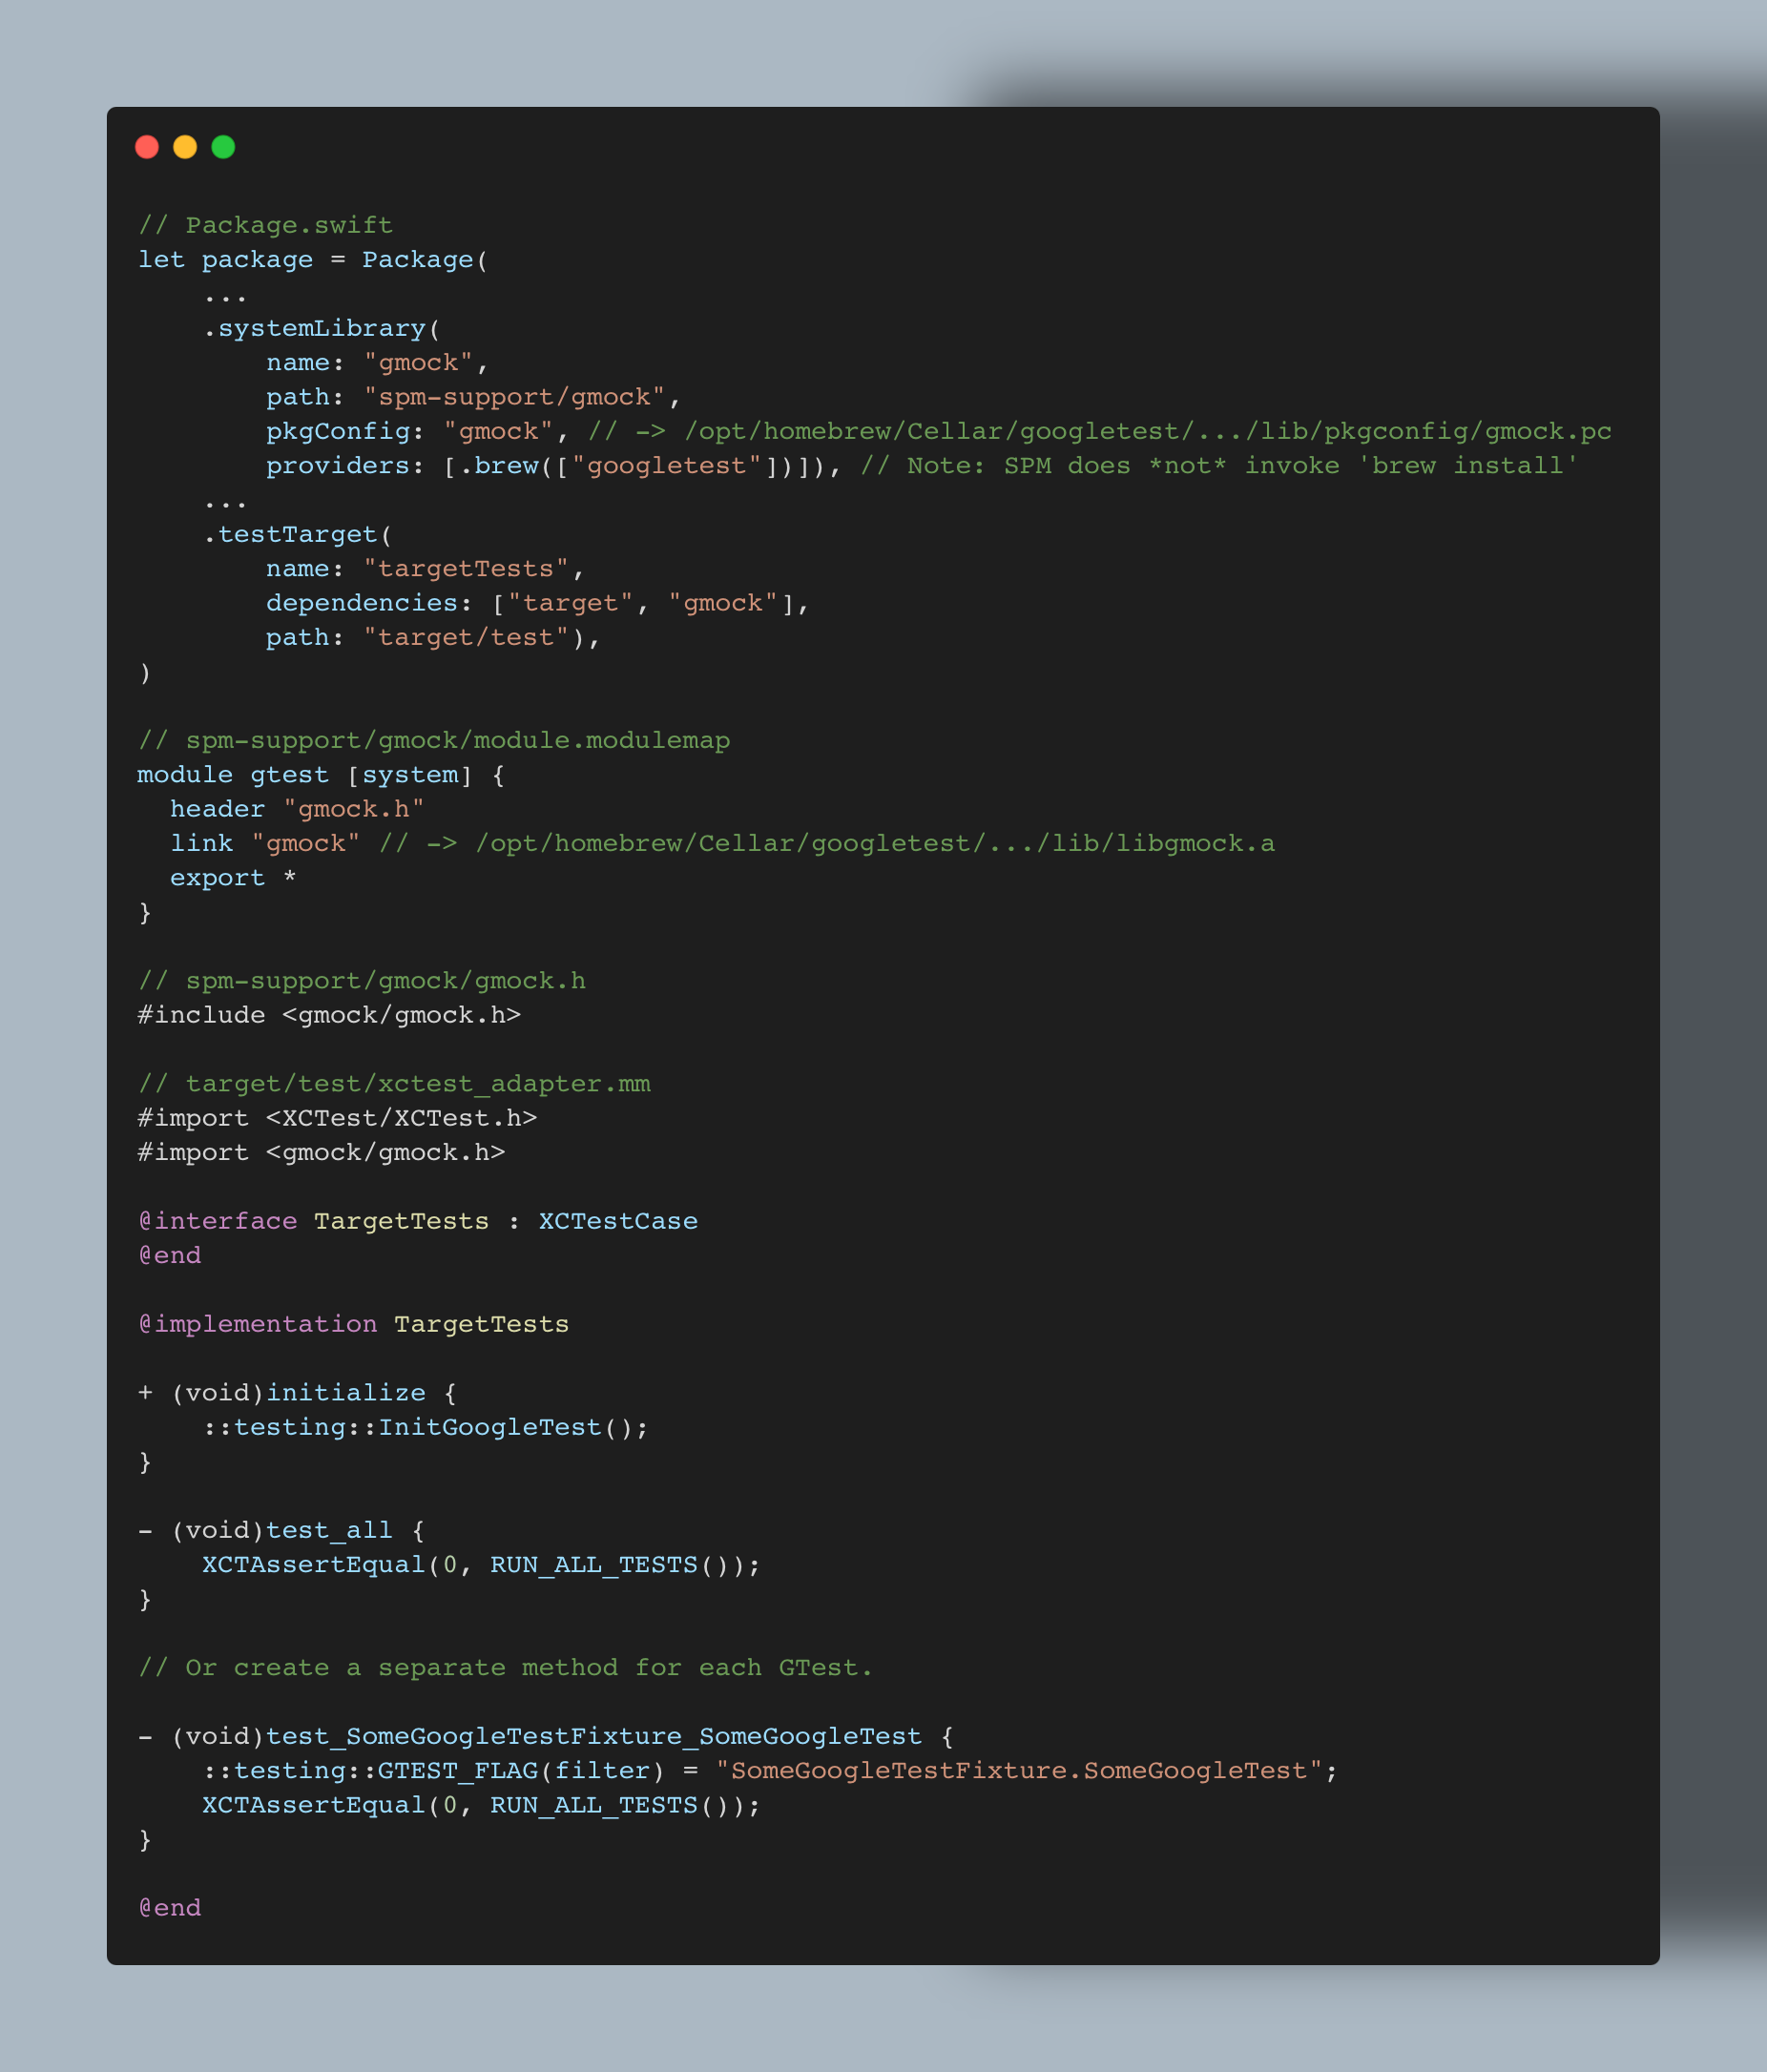The image size is (1767, 2072).
Task: Click the '// spm-support/gmock/gmock.h' comment
Action: click(x=362, y=981)
